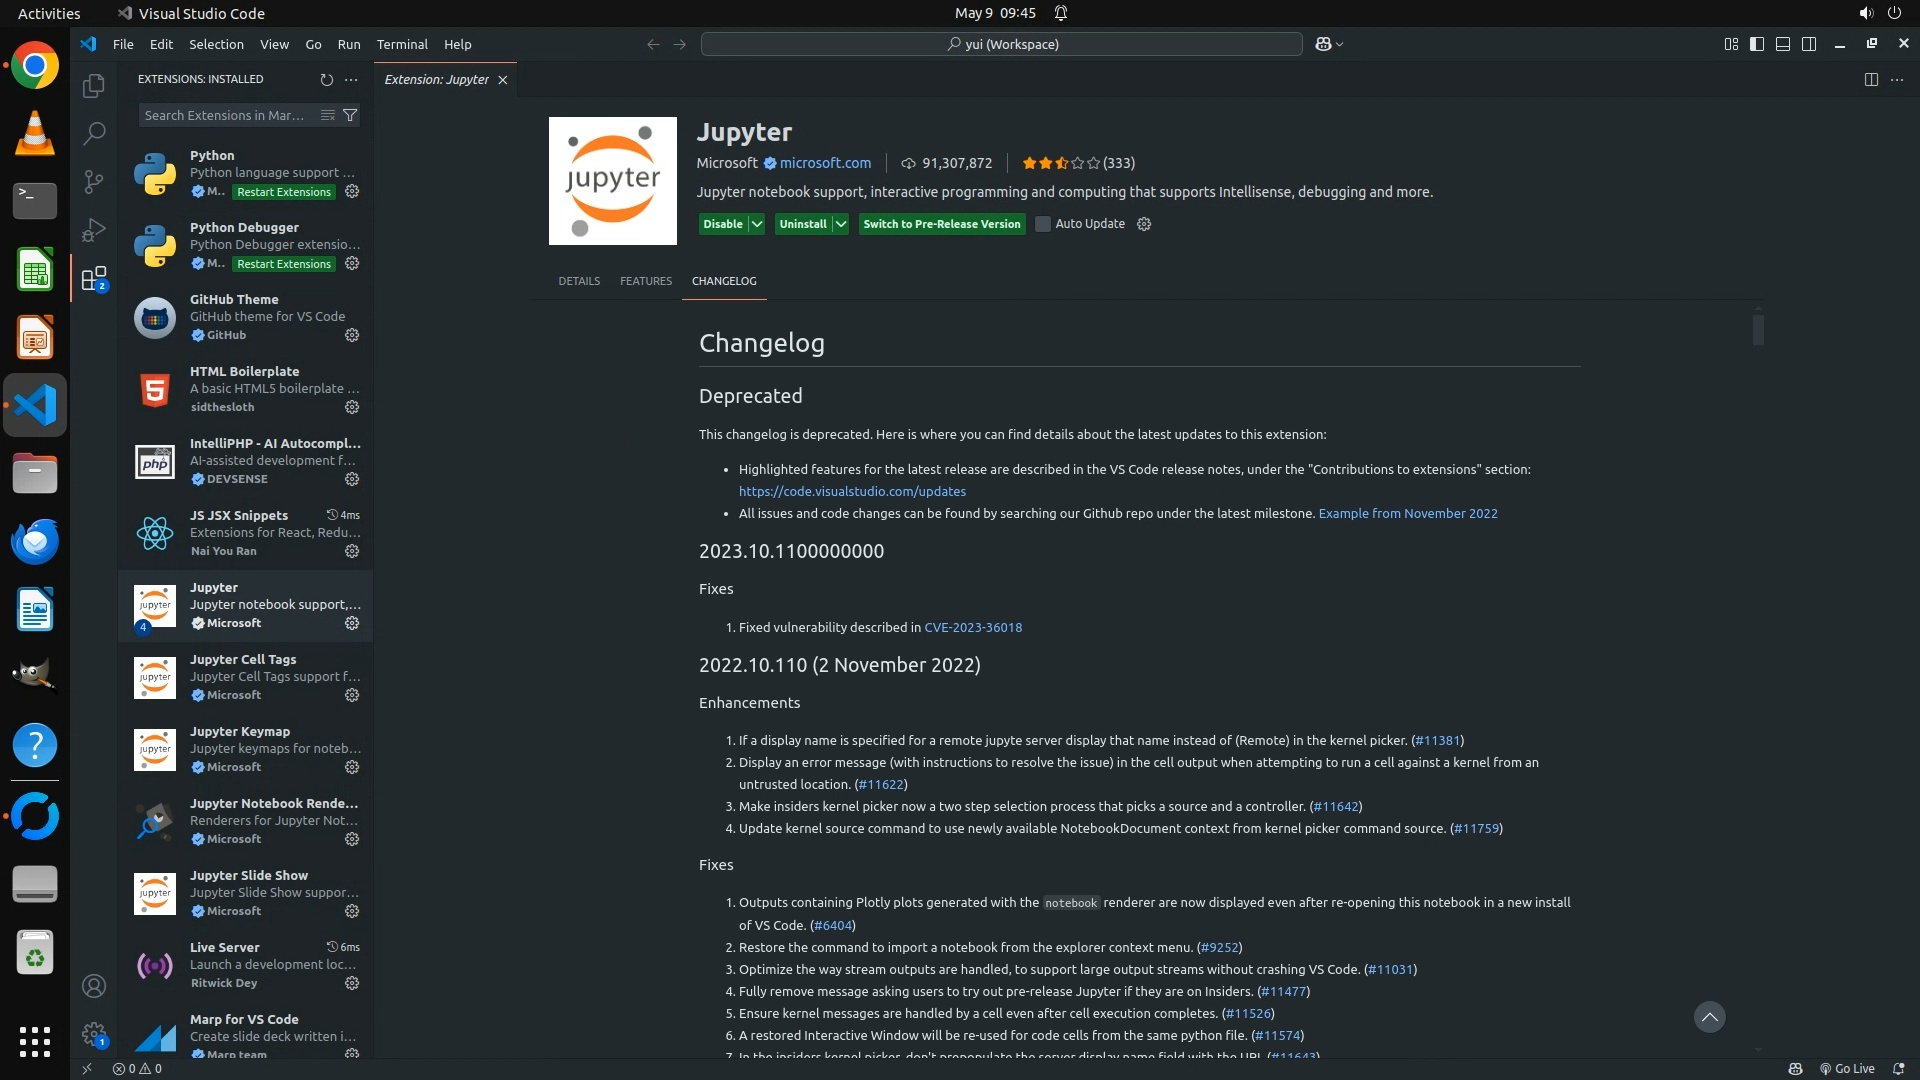Clear extensions search results icon
This screenshot has width=1920, height=1080.
pyautogui.click(x=328, y=115)
